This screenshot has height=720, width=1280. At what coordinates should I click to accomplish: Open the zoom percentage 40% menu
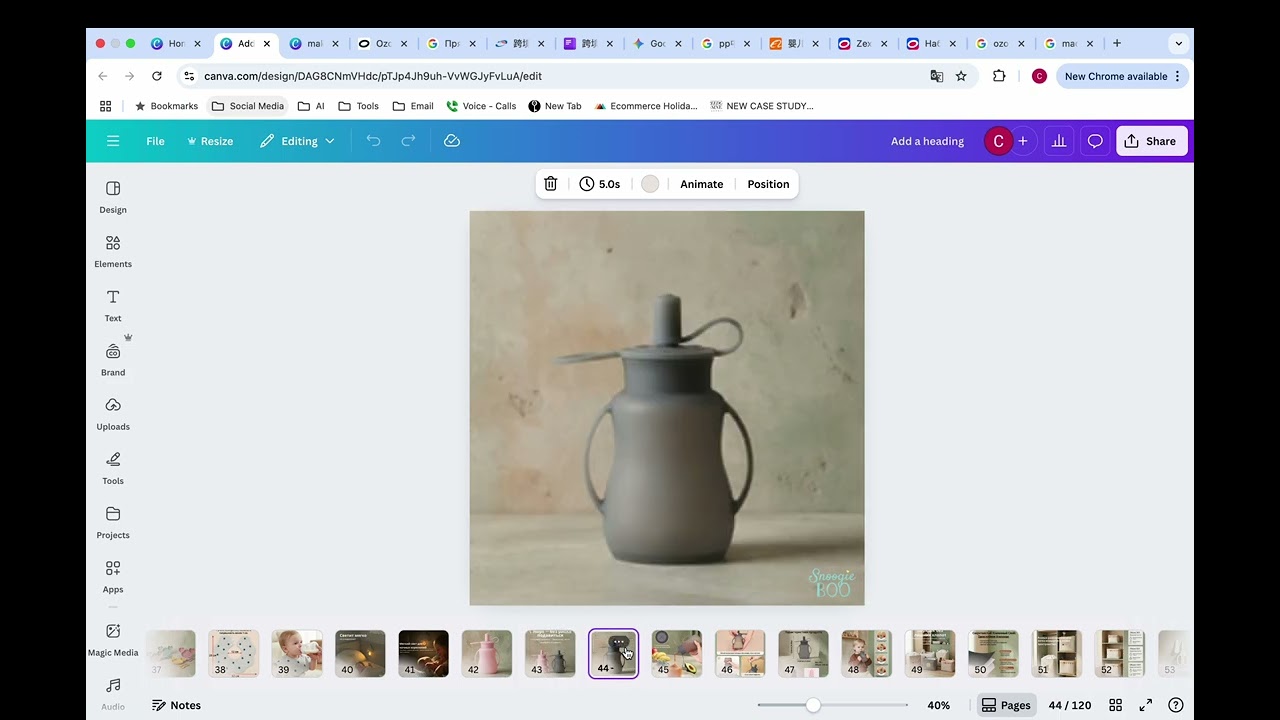coord(938,705)
